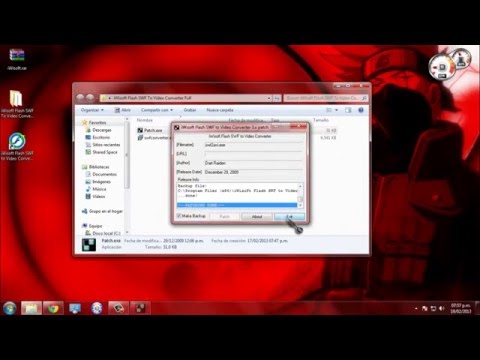Viewport: 480px width, 360px height.
Task: Click Abrir in the Explorer toolbar
Action: click(123, 110)
